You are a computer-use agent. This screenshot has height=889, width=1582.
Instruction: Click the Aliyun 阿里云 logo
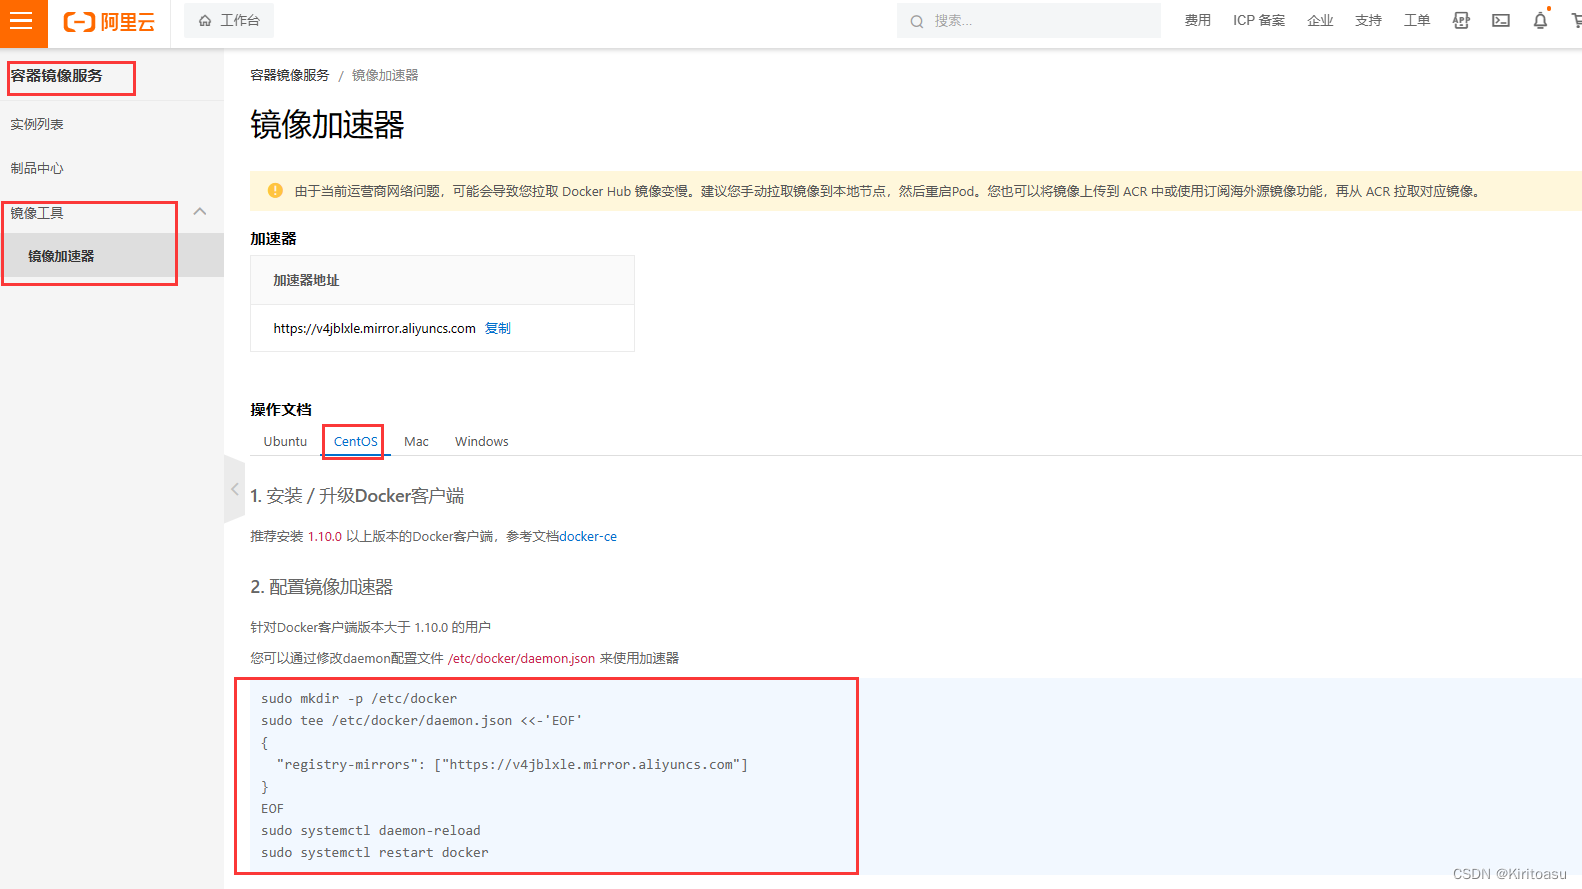109,22
